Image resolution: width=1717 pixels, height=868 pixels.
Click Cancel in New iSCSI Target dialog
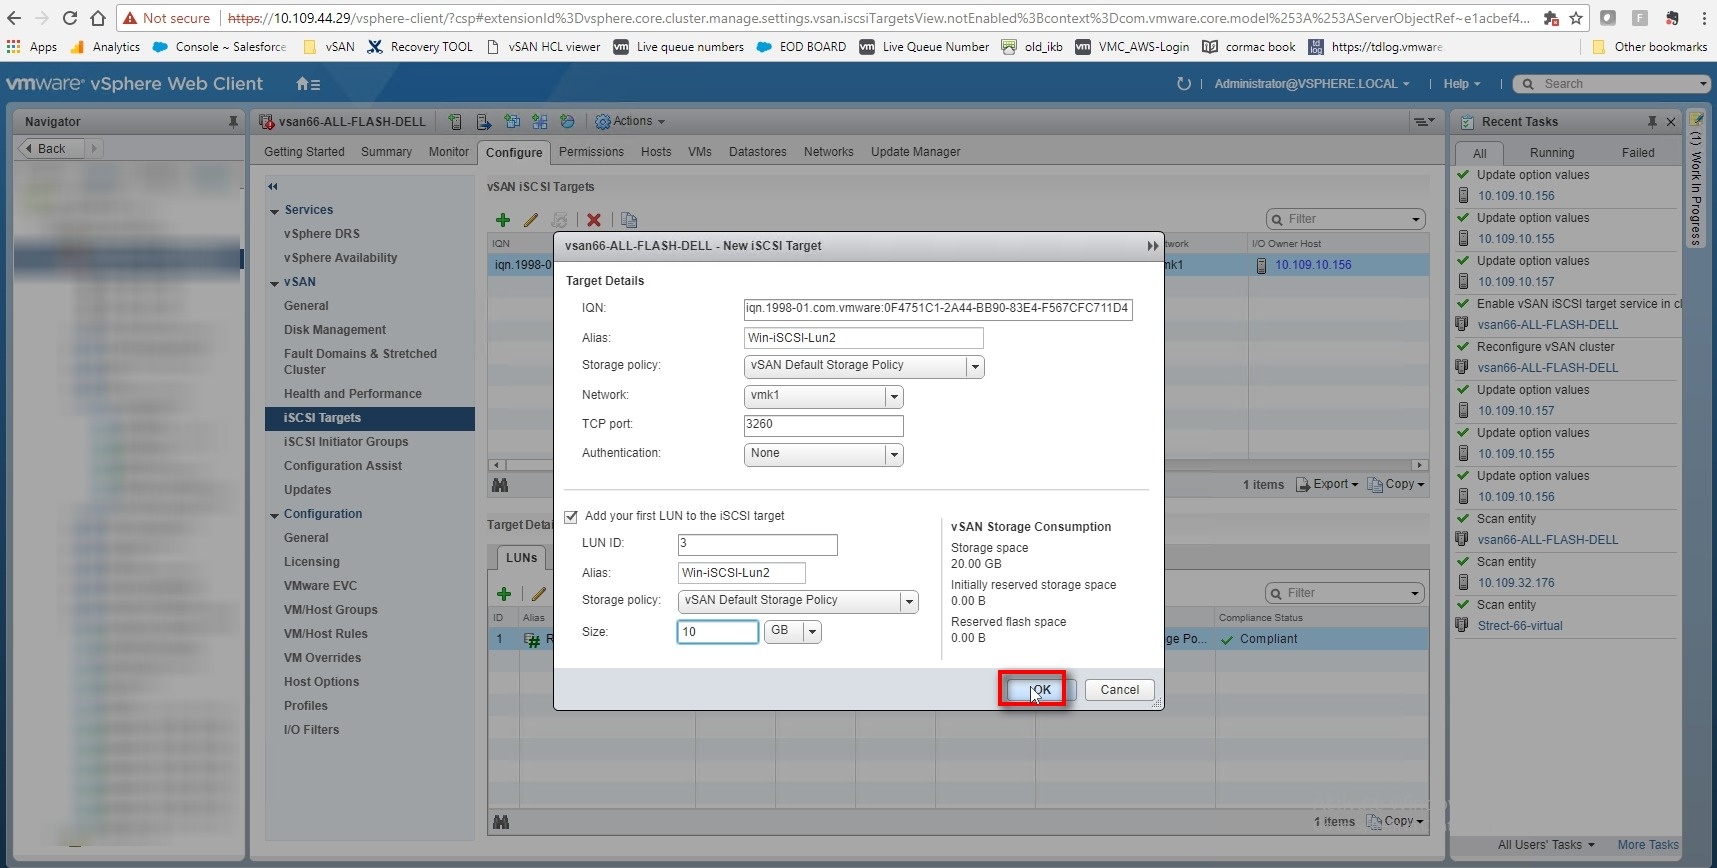coord(1119,690)
